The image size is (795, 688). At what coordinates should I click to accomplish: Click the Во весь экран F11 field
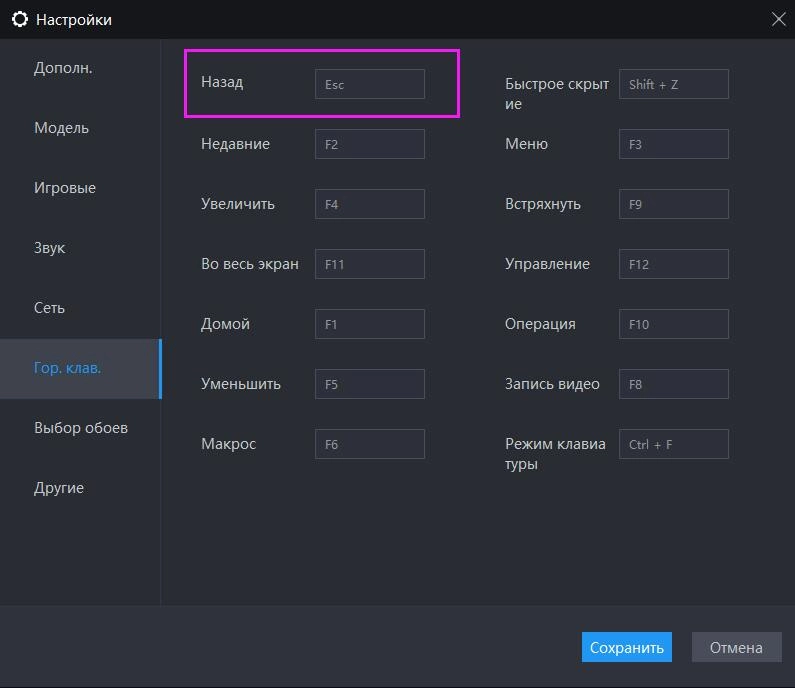tap(369, 264)
